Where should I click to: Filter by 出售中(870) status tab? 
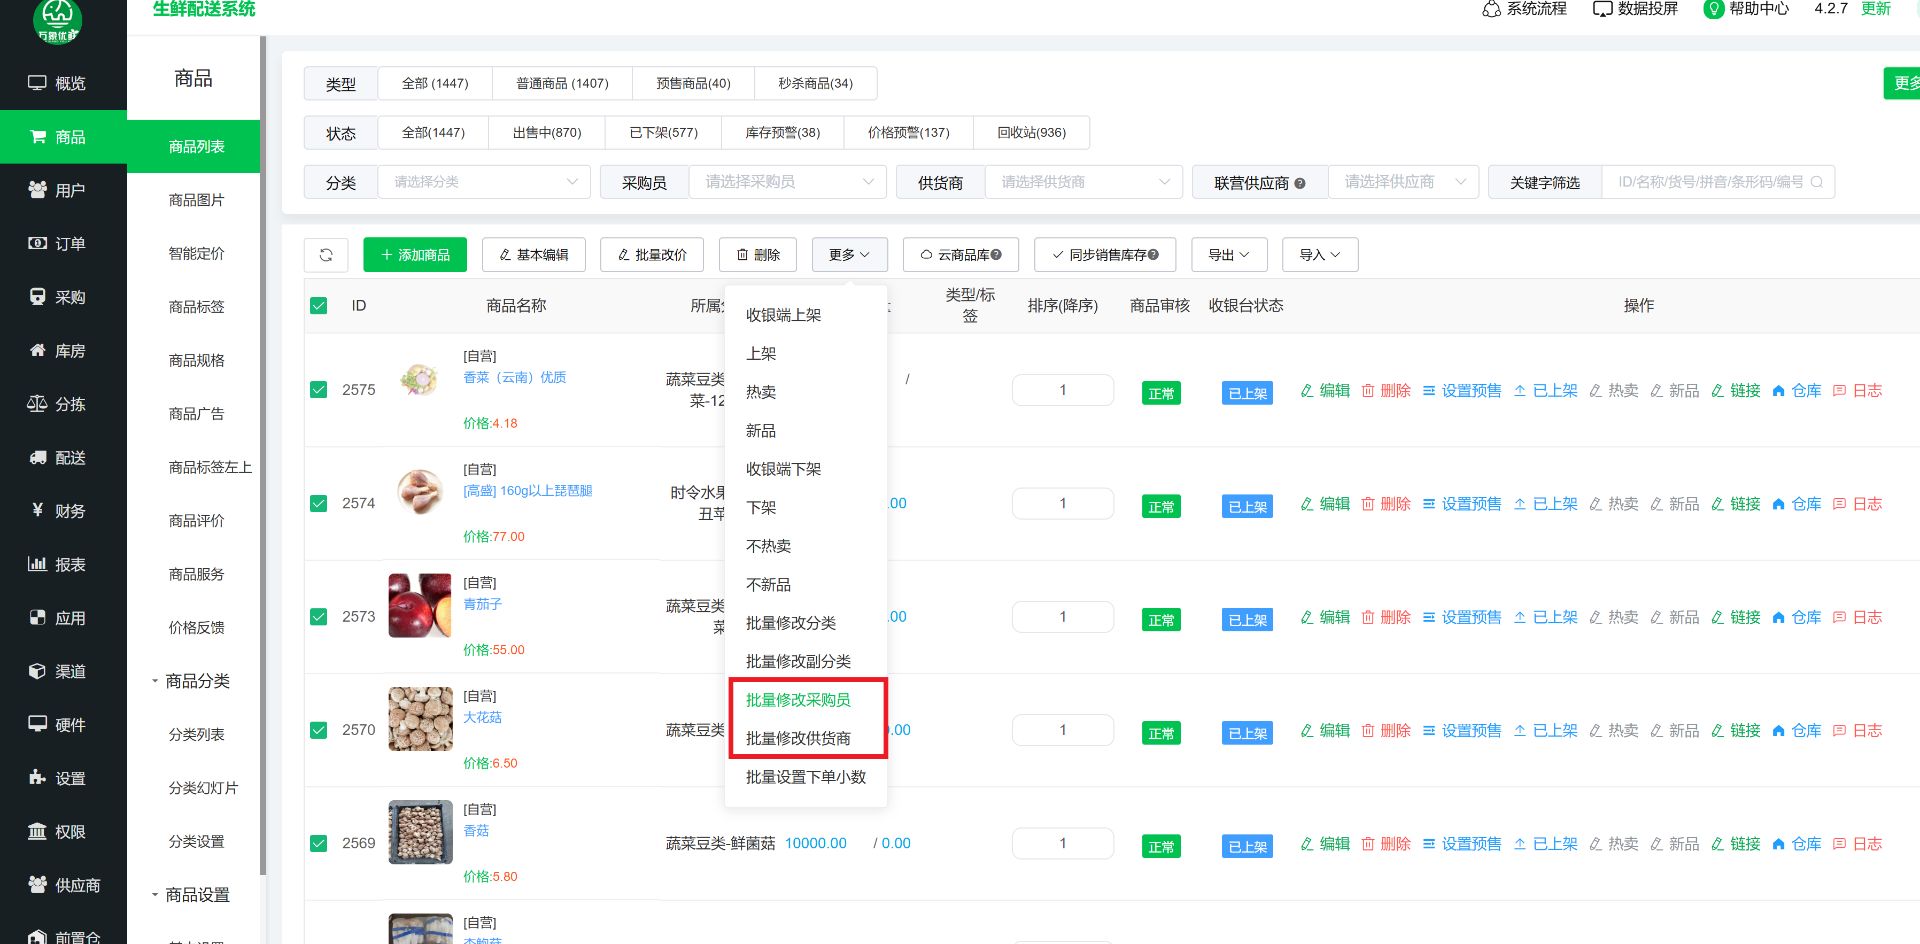(547, 132)
